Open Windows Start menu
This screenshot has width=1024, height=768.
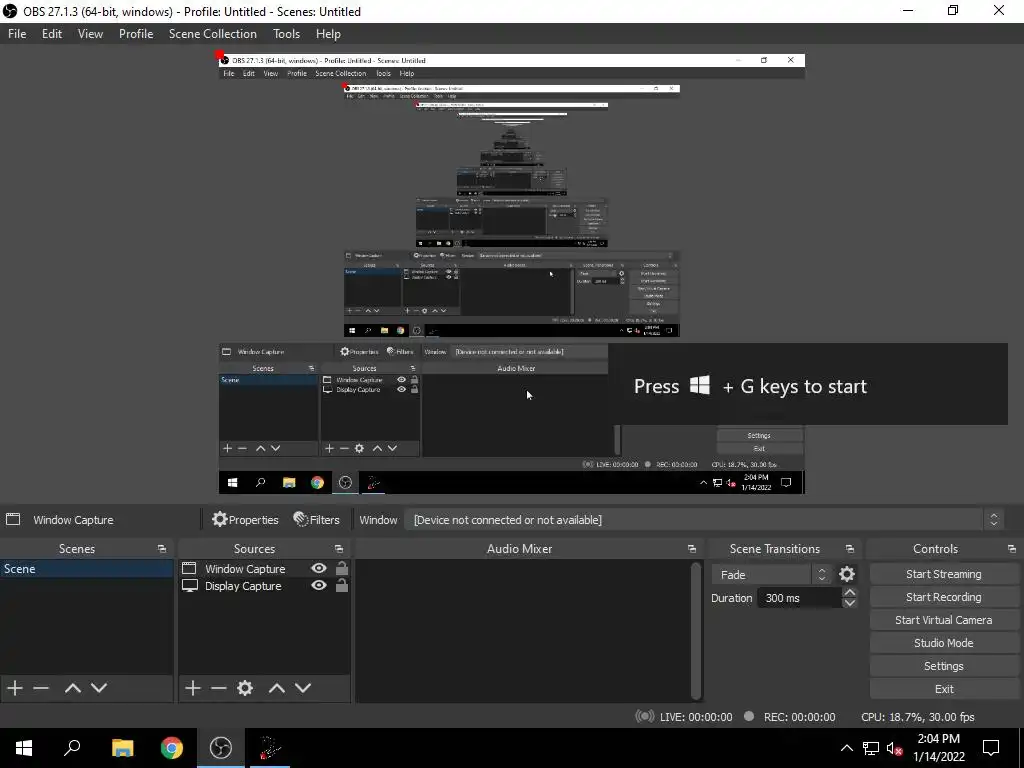24,748
